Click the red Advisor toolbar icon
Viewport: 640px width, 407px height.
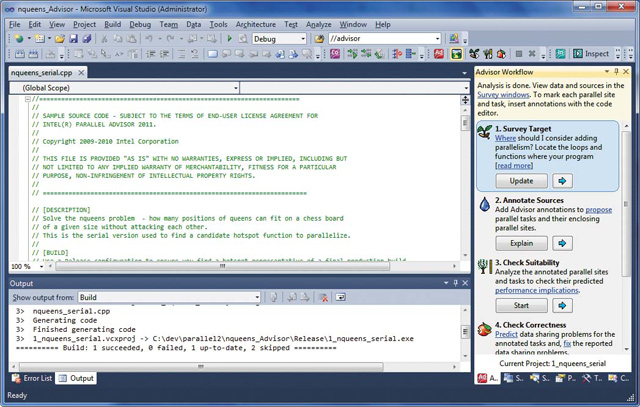[x=439, y=54]
